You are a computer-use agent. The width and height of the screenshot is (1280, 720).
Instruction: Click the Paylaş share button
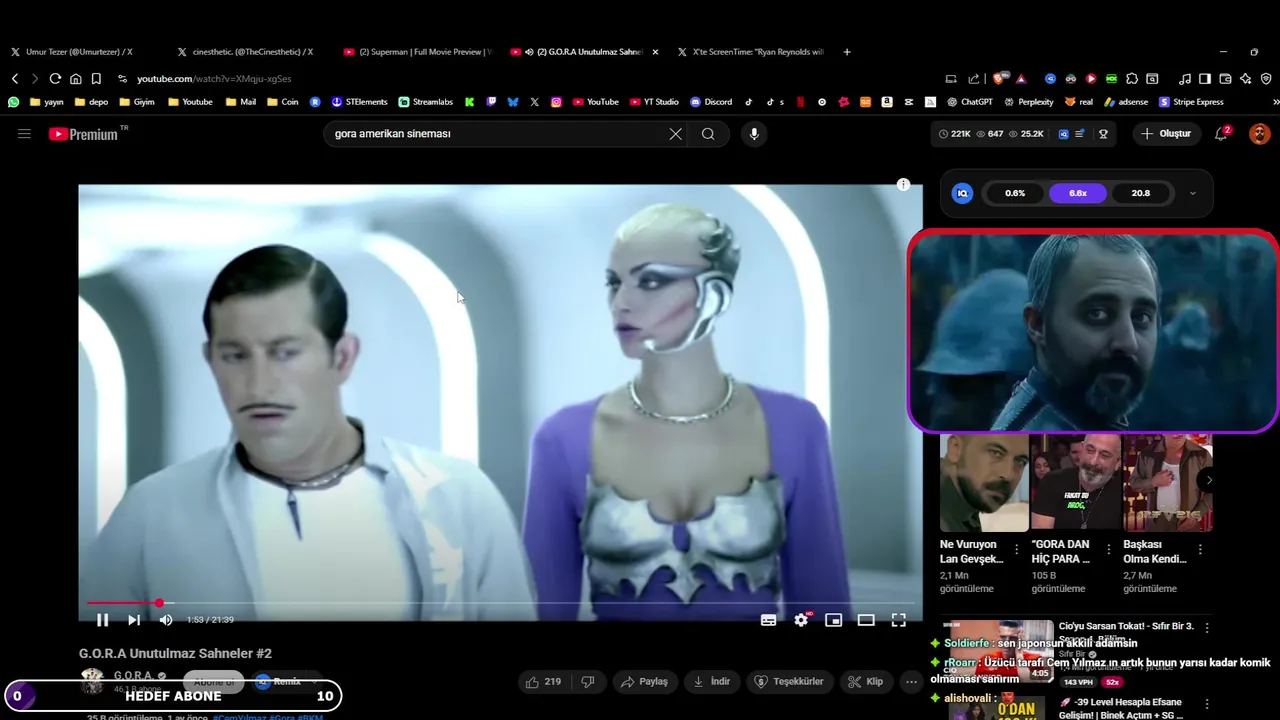[x=643, y=681]
